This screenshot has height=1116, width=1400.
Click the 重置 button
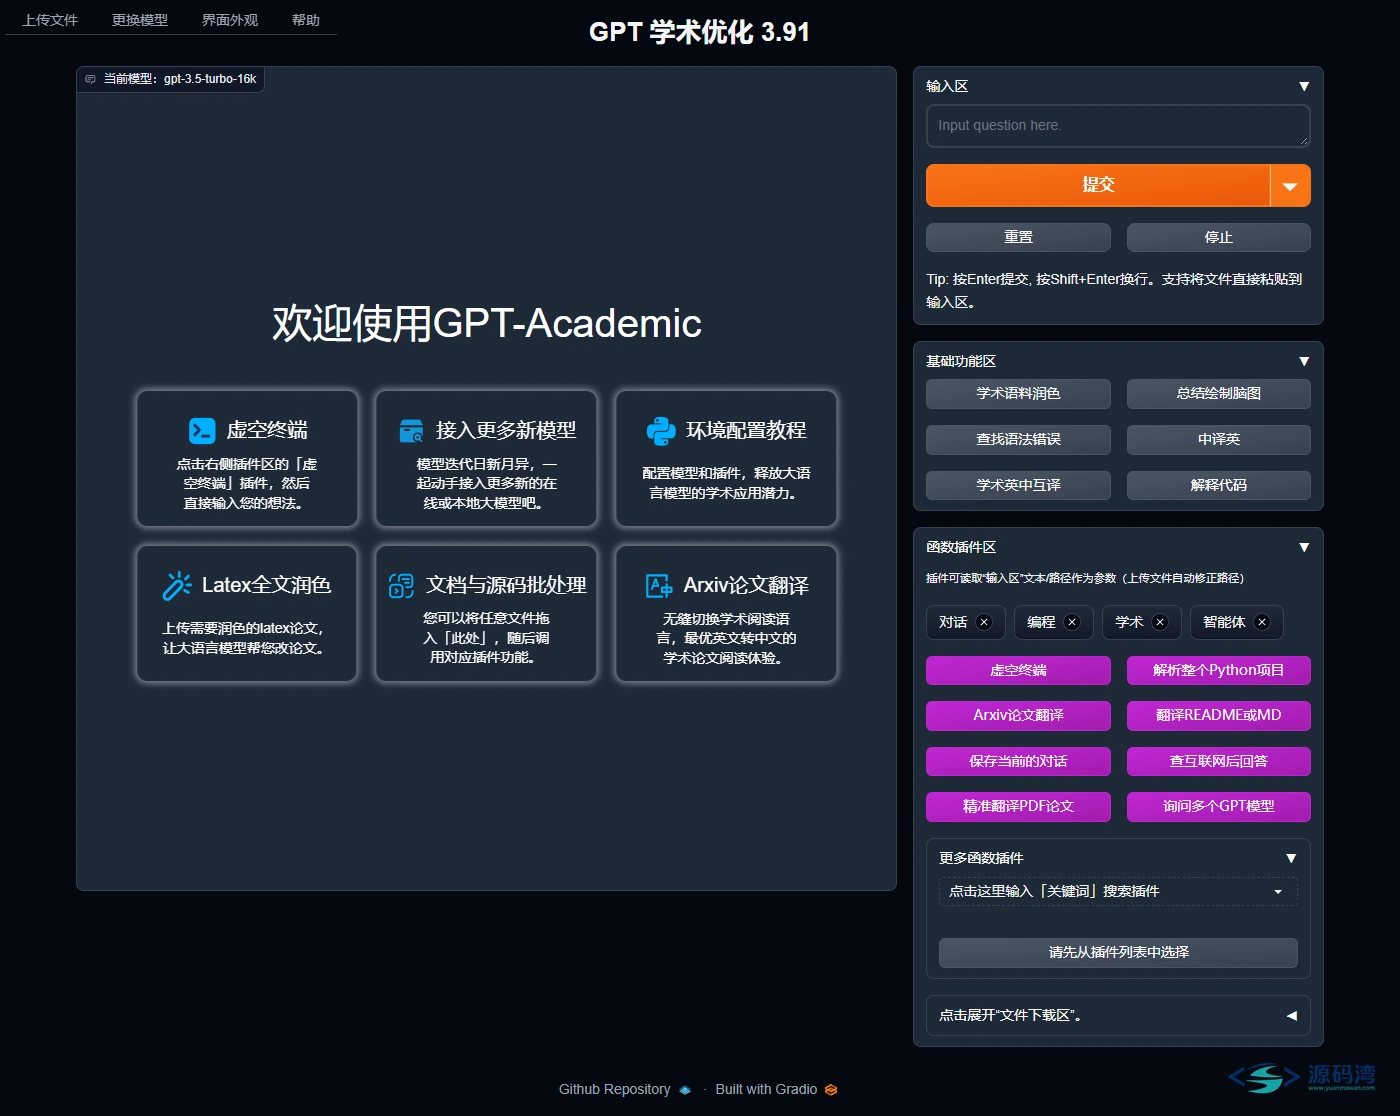pos(1018,237)
